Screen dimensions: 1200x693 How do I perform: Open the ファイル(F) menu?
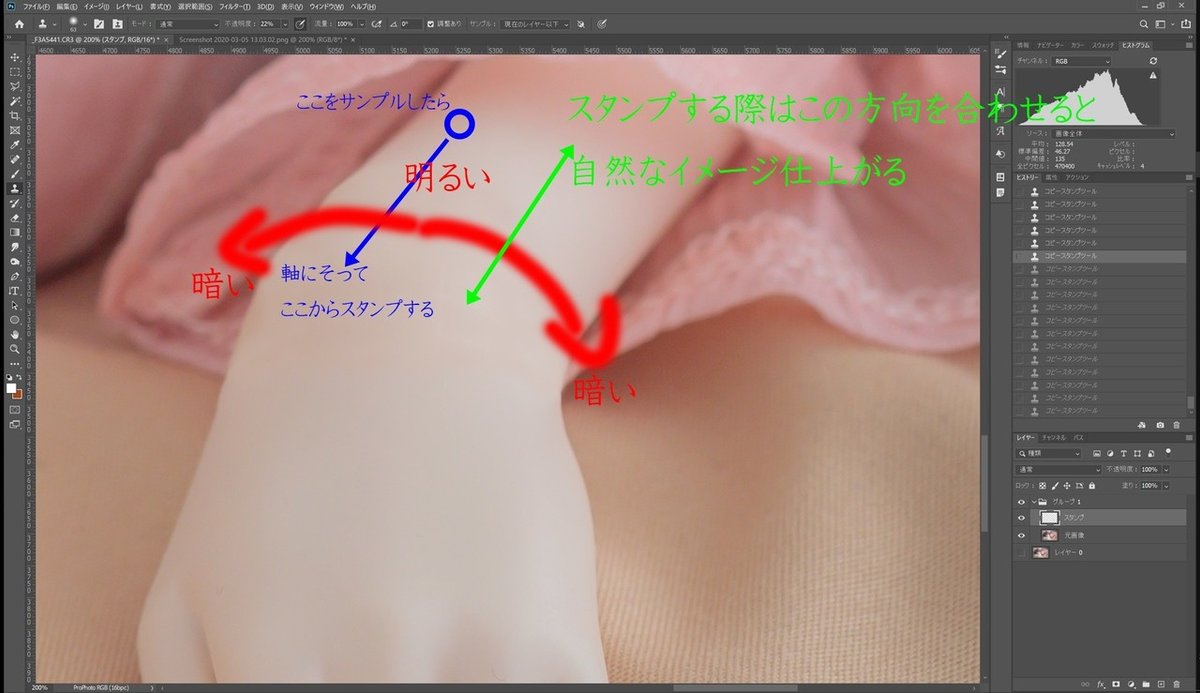point(36,7)
